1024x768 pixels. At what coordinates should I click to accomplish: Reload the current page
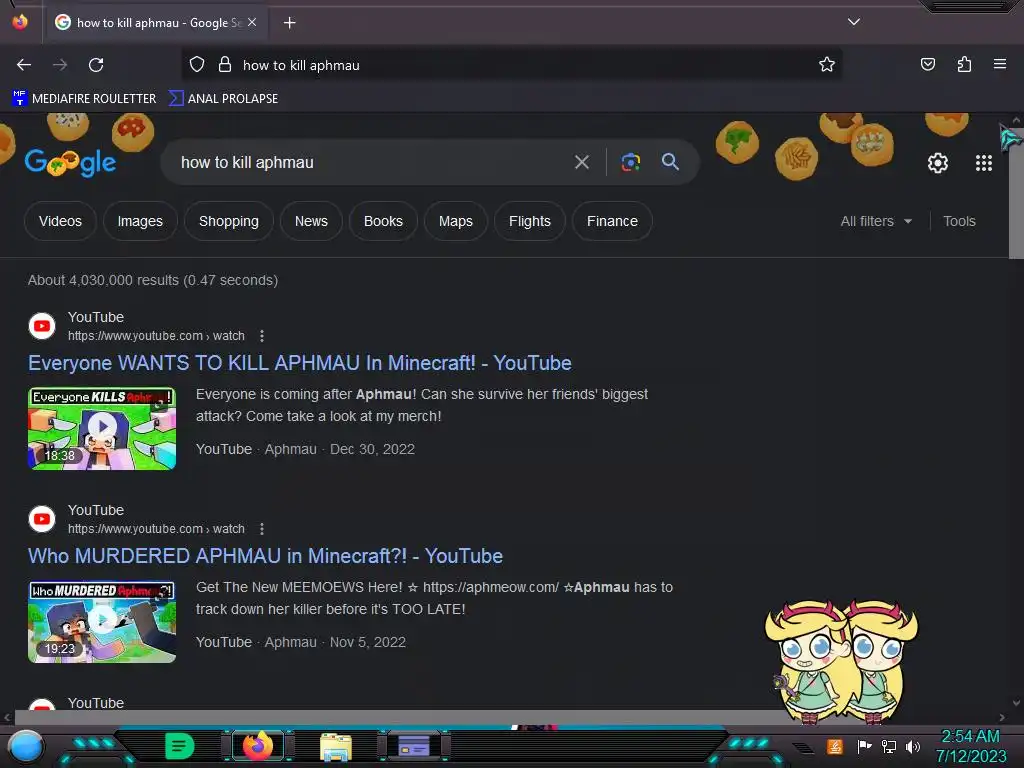96,65
